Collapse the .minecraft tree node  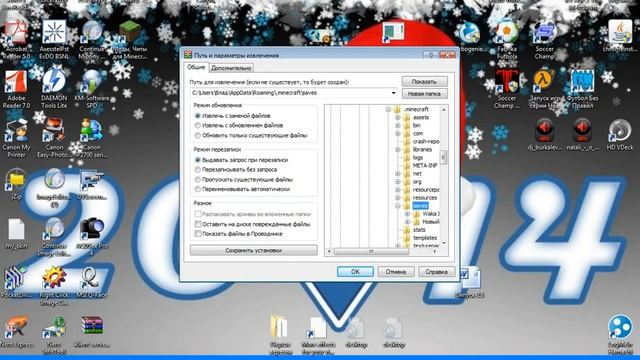click(x=388, y=109)
